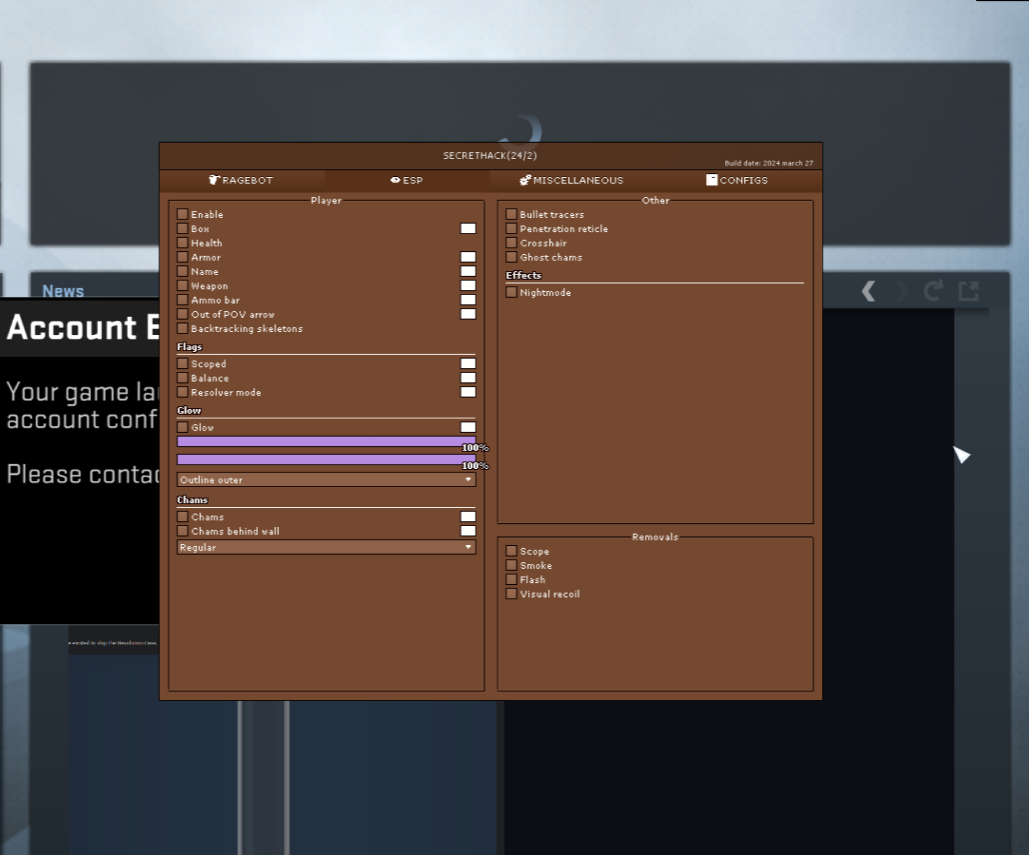Viewport: 1029px width, 855px height.
Task: Tick the Backtracking skeletons checkbox
Action: click(183, 329)
